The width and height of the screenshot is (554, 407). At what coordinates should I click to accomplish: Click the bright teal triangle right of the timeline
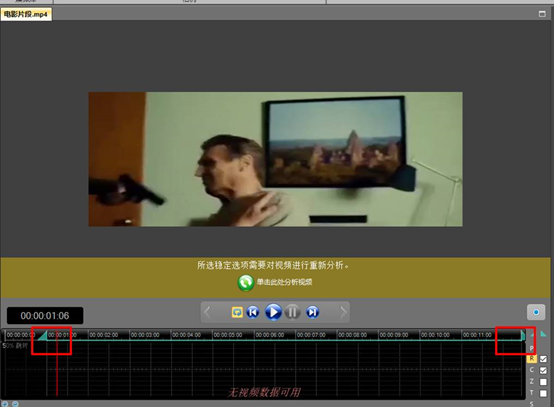pyautogui.click(x=543, y=334)
